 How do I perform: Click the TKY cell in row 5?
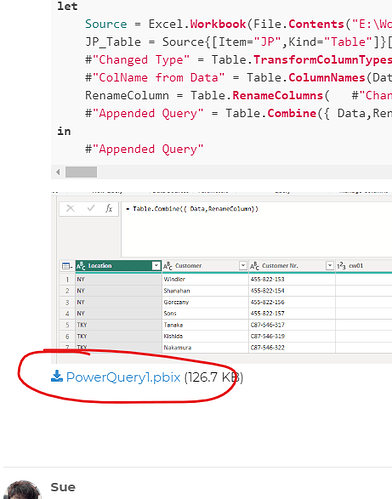[118, 325]
